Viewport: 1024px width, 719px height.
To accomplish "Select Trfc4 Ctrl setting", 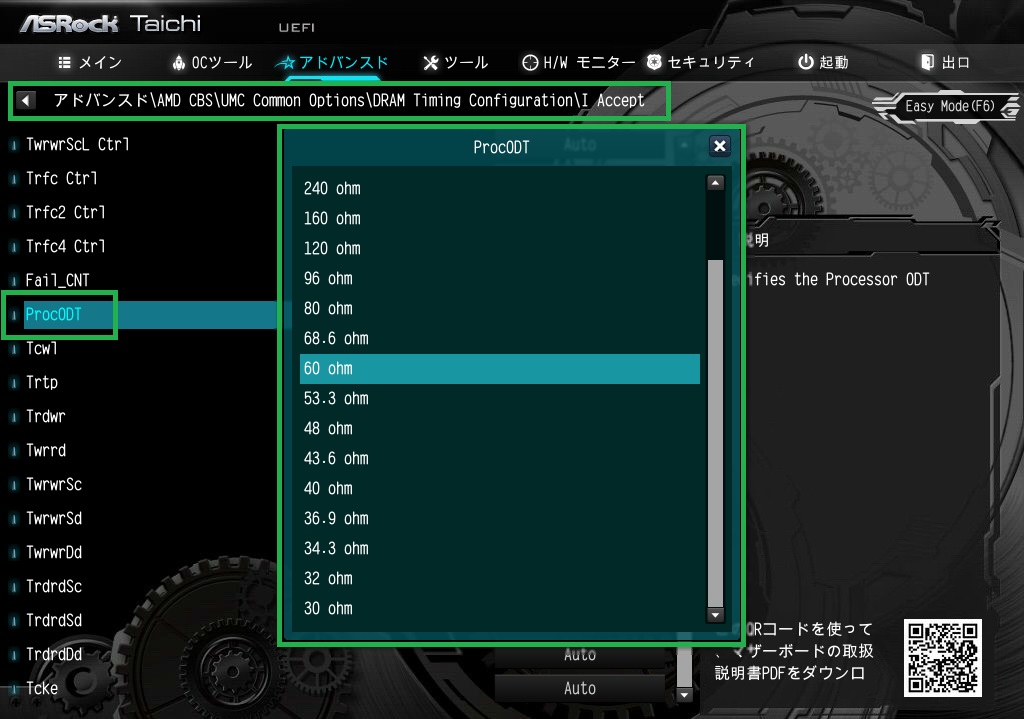I will click(x=65, y=246).
